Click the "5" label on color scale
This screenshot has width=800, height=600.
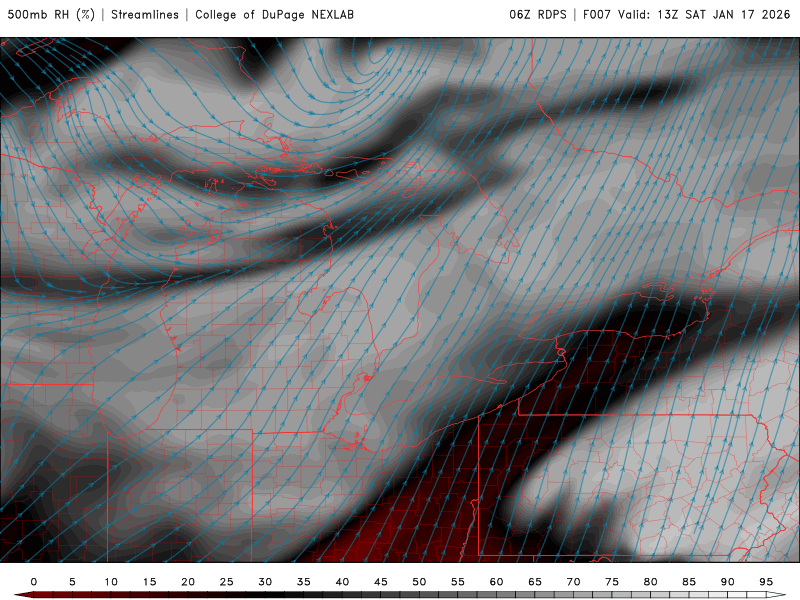click(72, 582)
